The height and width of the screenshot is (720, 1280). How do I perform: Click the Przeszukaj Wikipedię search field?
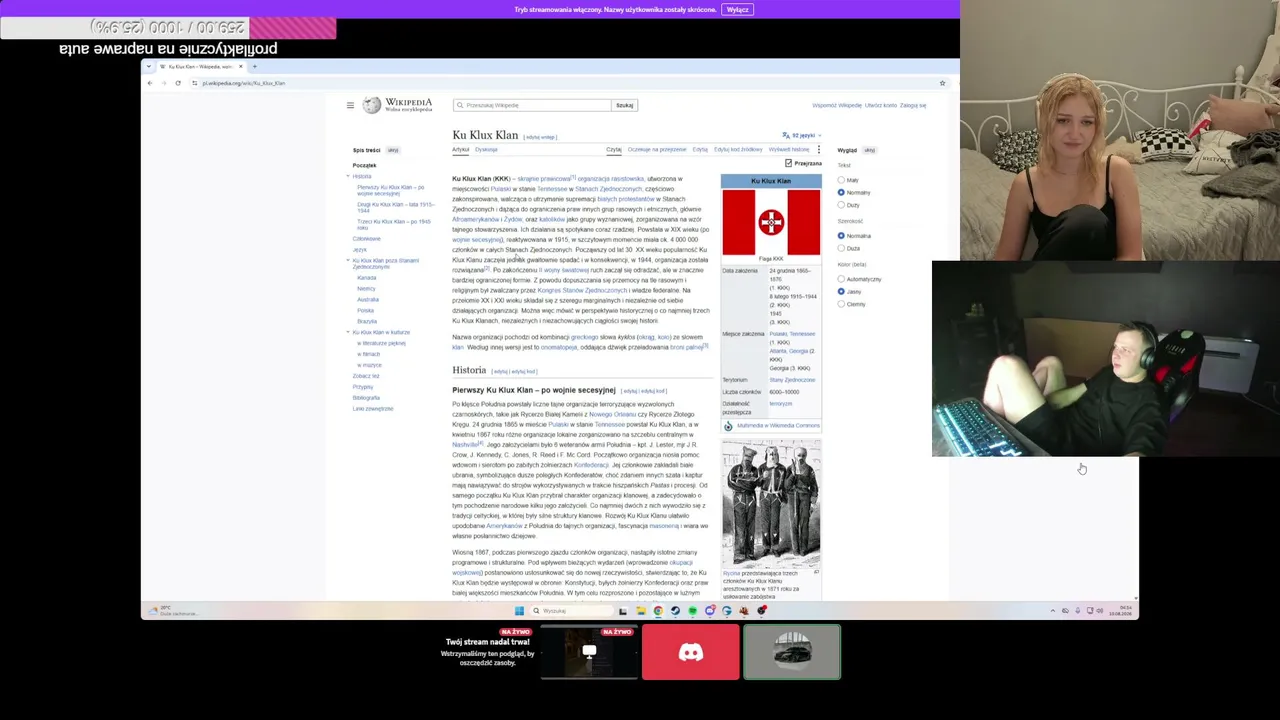coord(533,105)
